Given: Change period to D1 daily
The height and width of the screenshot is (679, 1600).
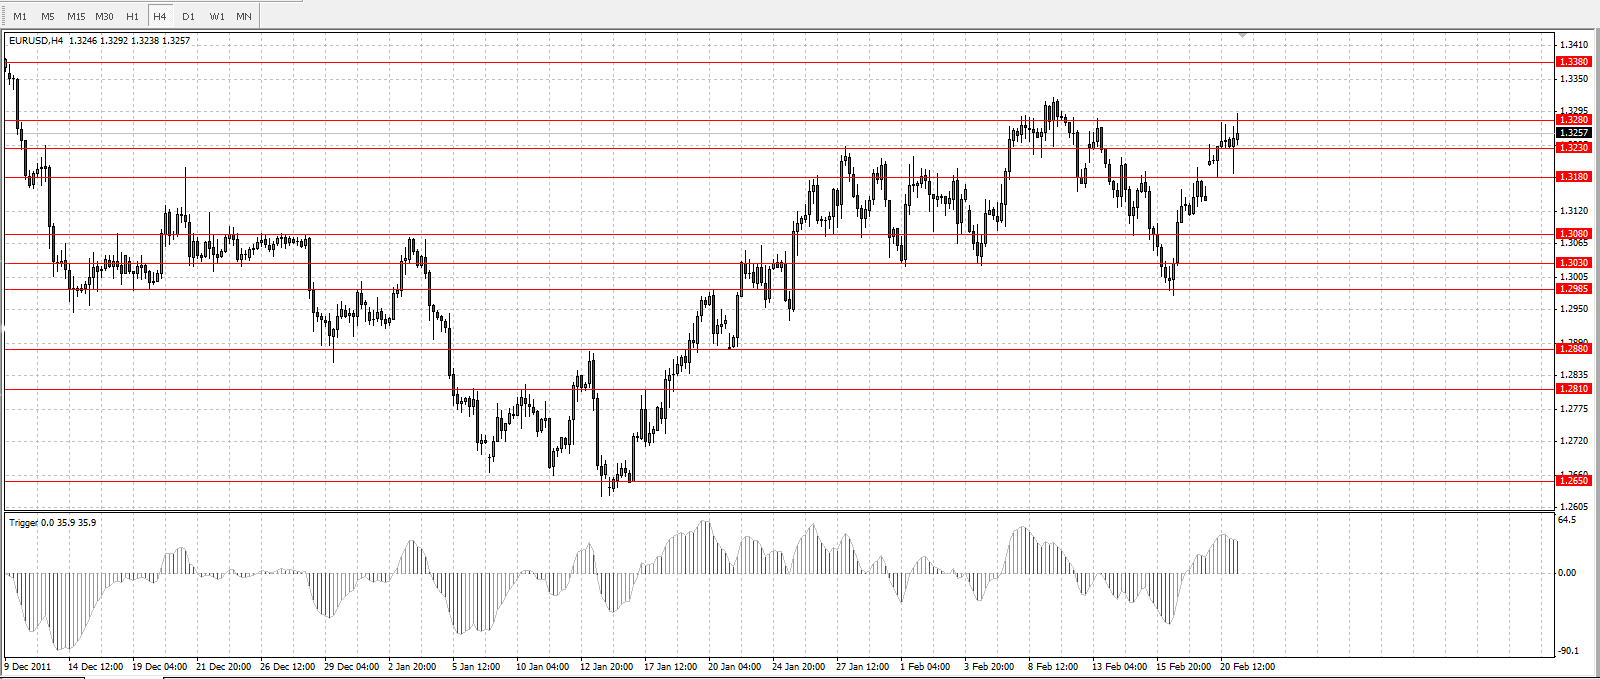Looking at the screenshot, I should pos(189,16).
